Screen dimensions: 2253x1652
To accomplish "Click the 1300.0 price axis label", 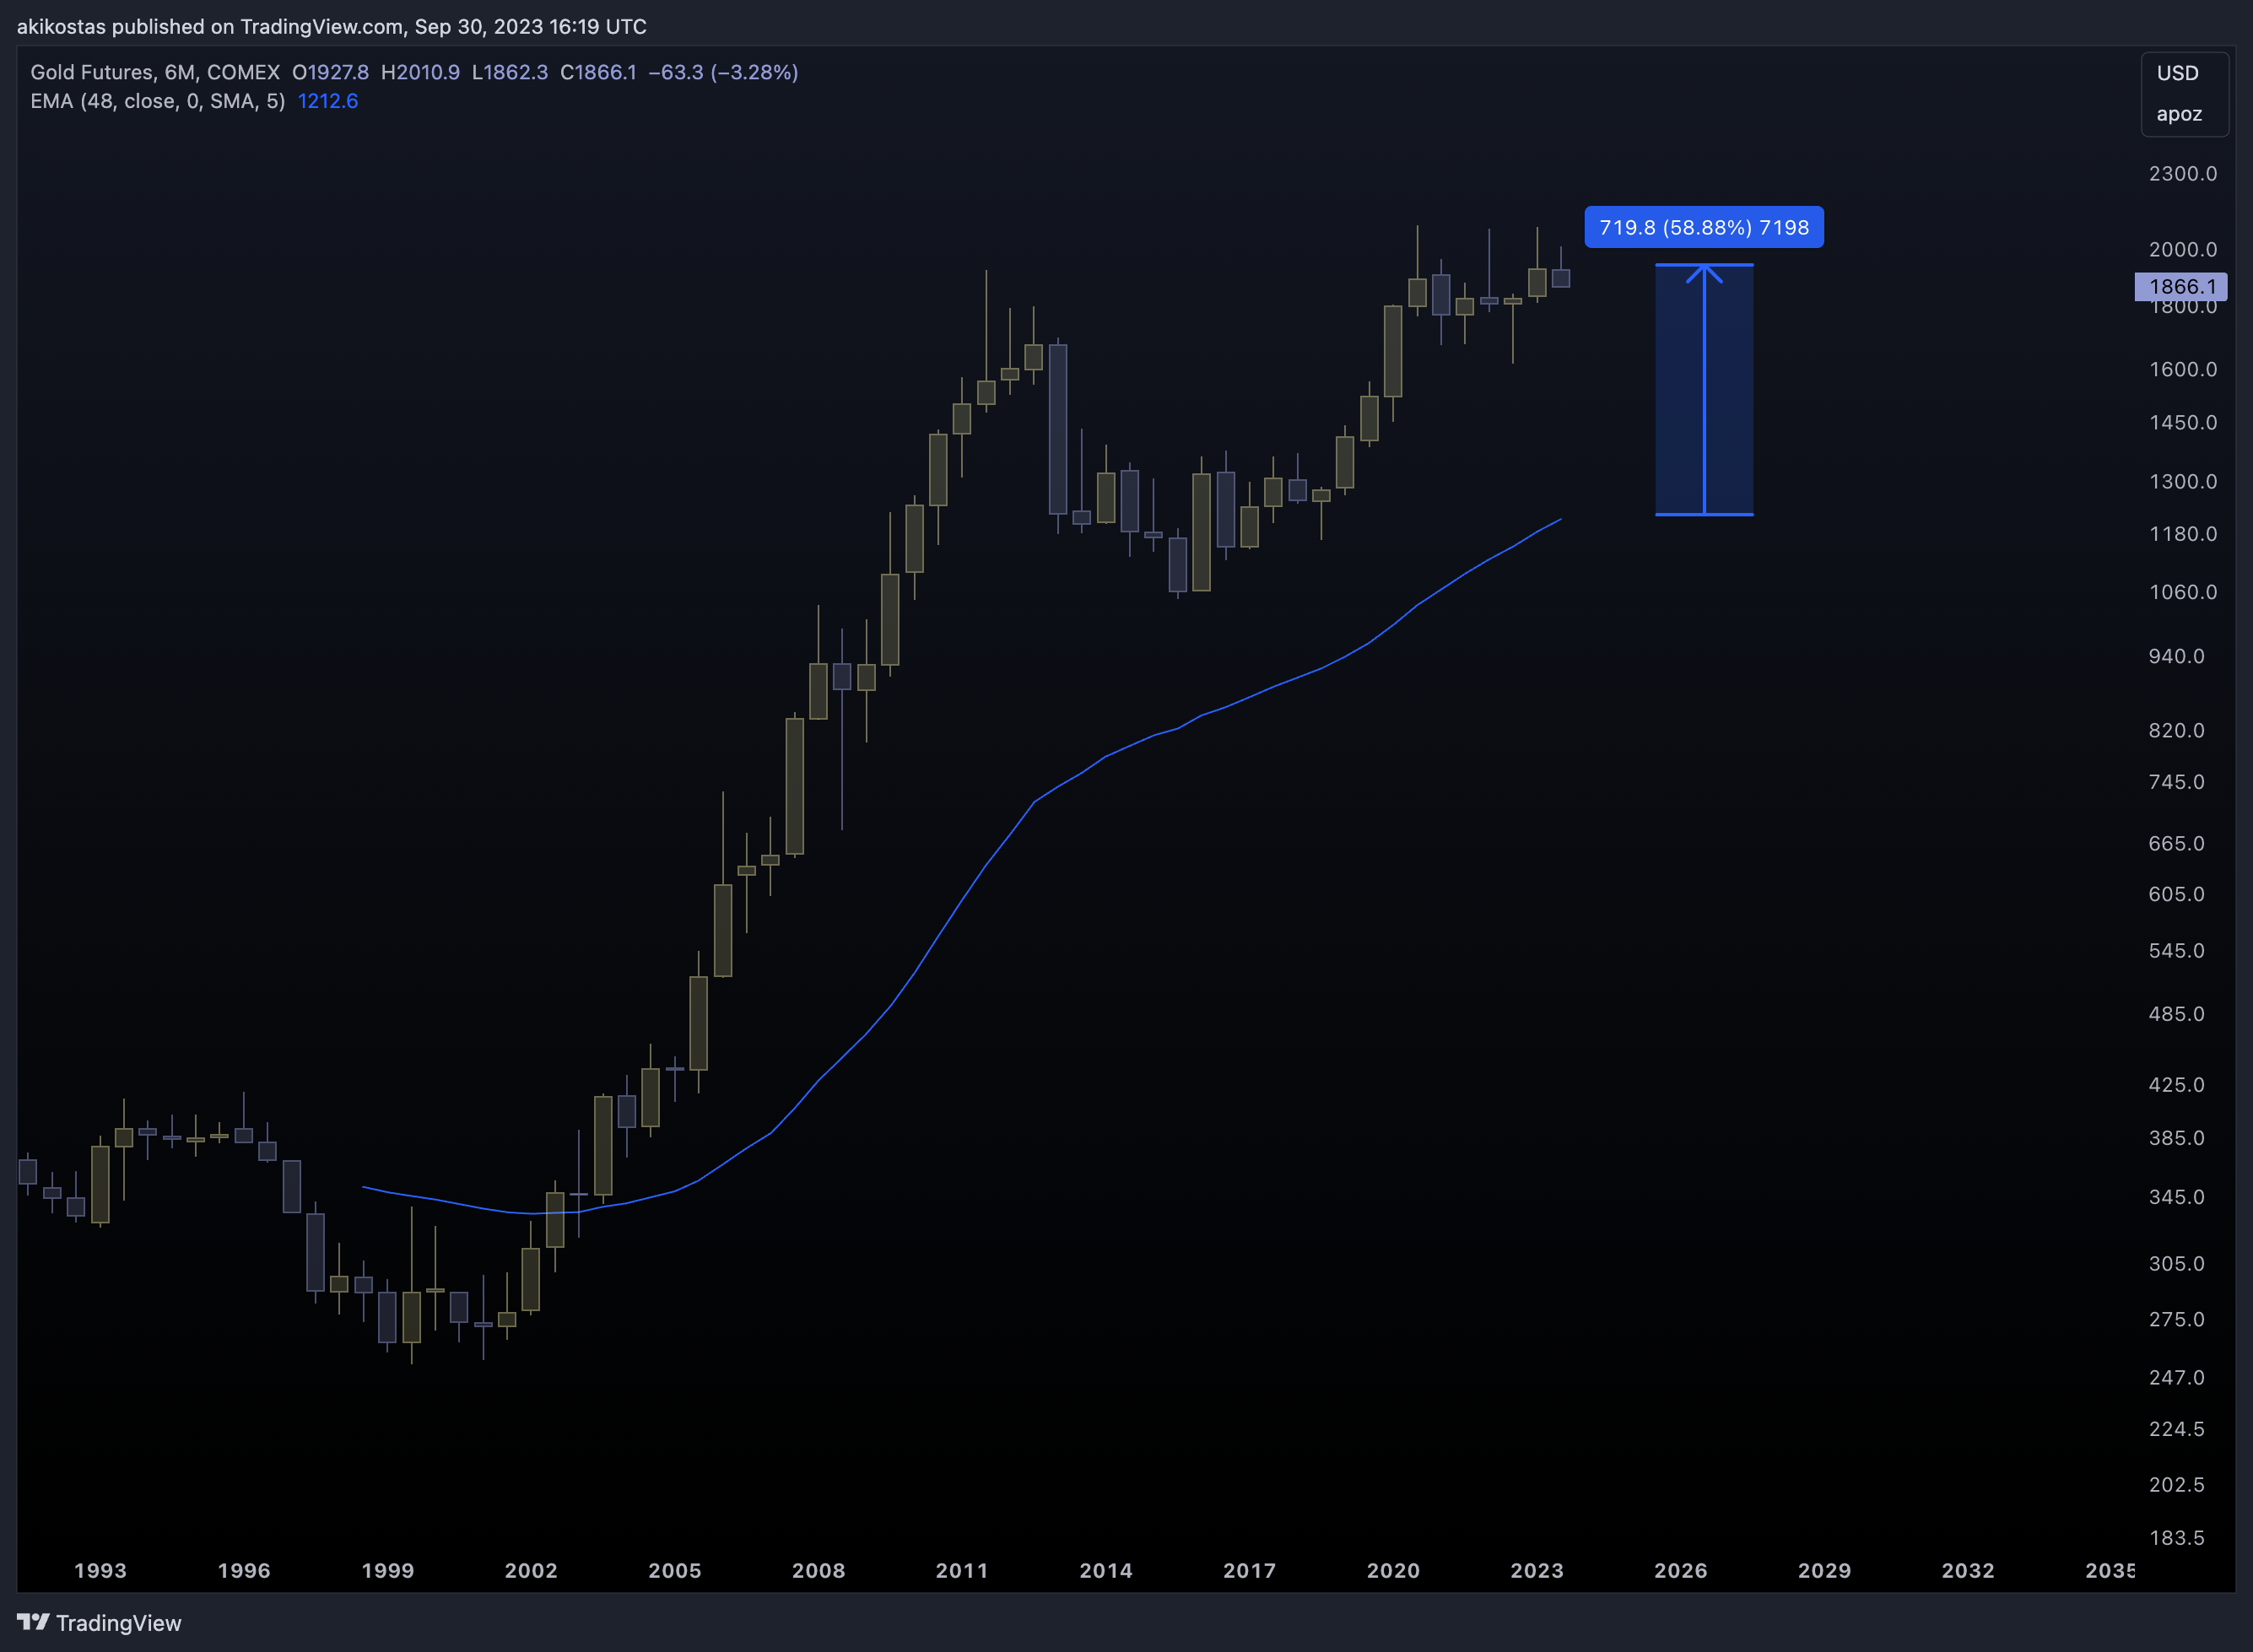I will [x=2183, y=481].
